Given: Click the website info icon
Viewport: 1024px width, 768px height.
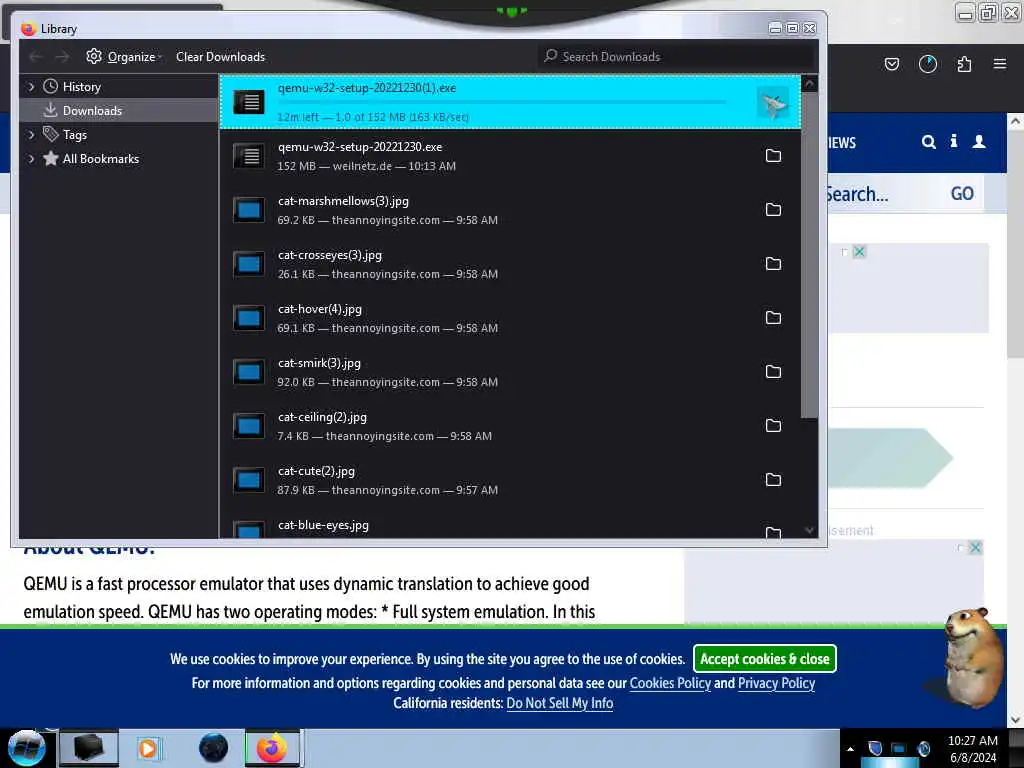Looking at the screenshot, I should click(954, 141).
